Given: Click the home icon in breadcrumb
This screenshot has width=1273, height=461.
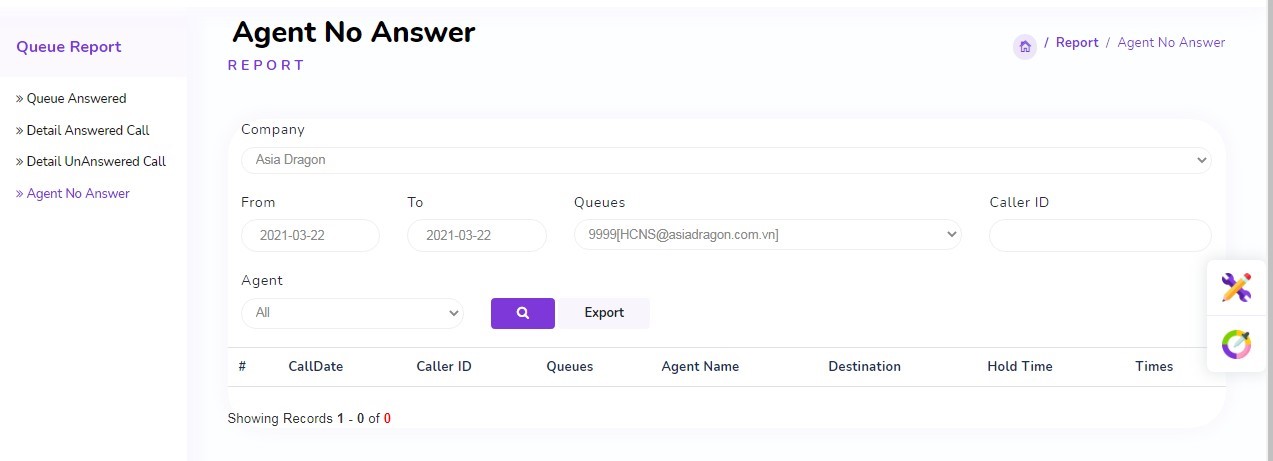Looking at the screenshot, I should pyautogui.click(x=1024, y=46).
